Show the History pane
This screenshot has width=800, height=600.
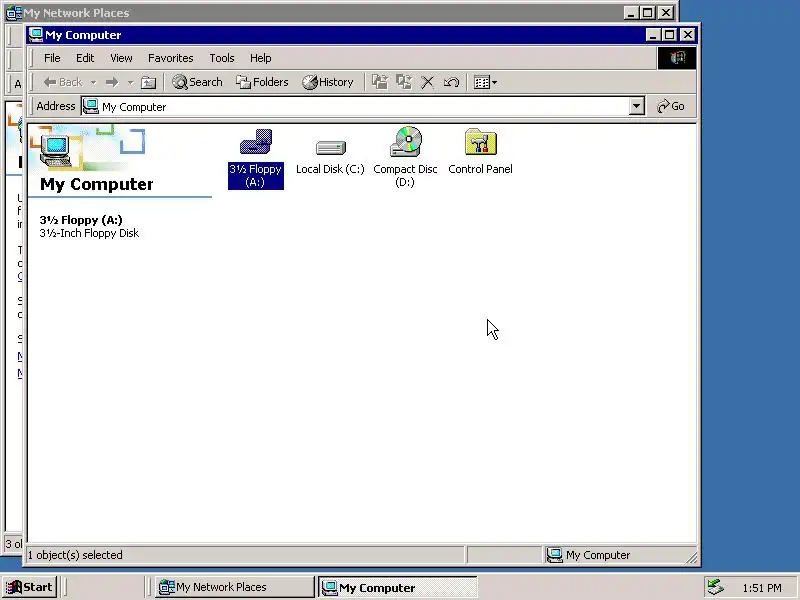click(x=328, y=82)
